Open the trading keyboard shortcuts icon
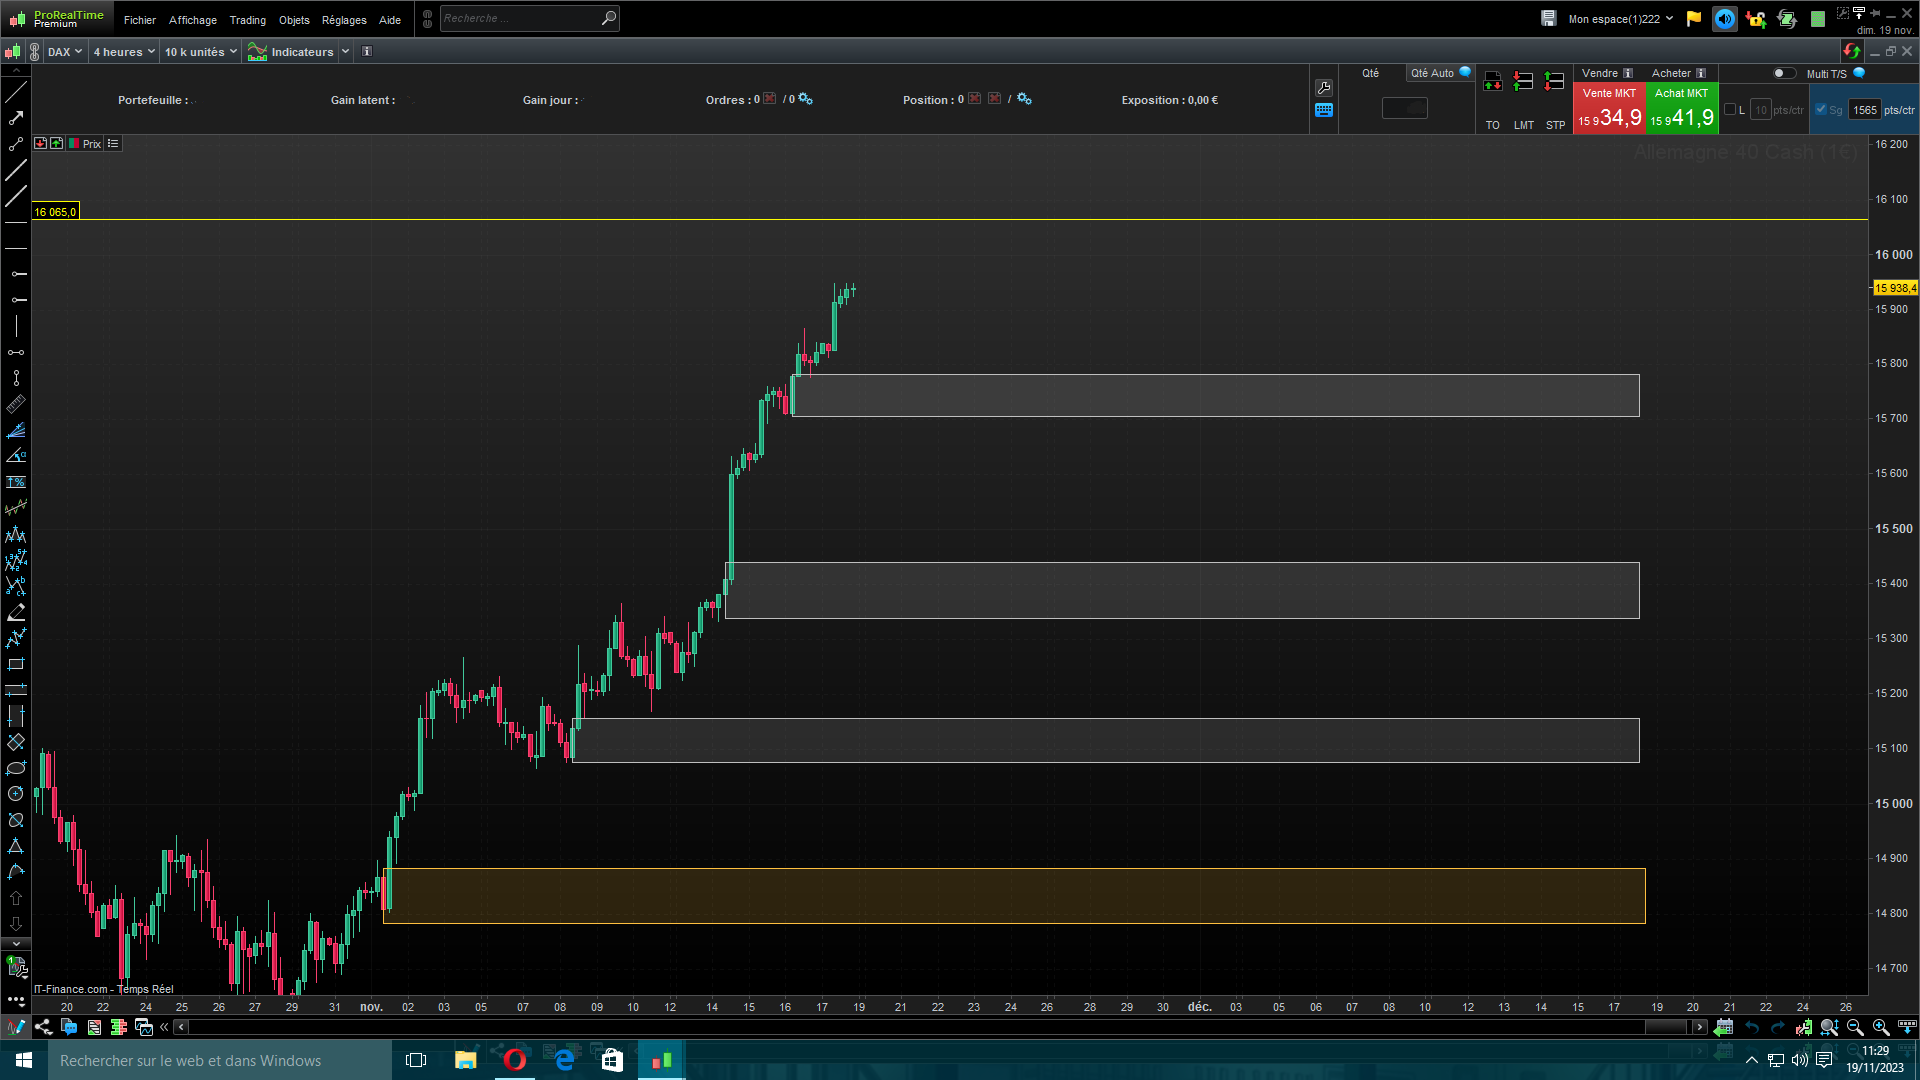 pyautogui.click(x=1324, y=111)
